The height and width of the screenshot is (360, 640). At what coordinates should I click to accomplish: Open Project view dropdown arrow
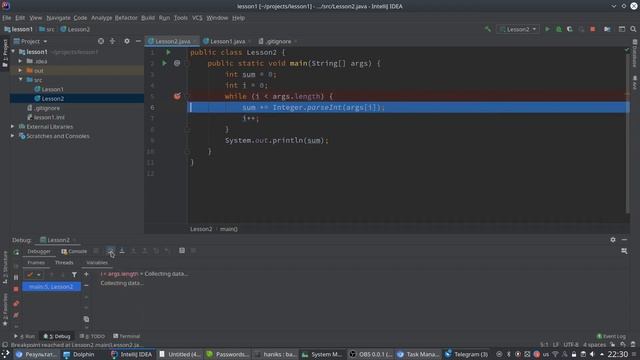(45, 42)
